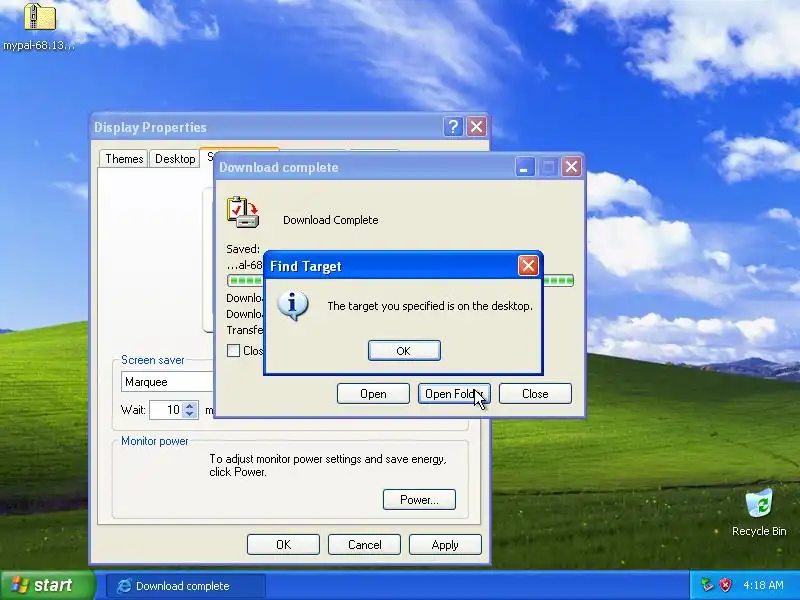Screen dimensions: 800x600
Task: Close the Find Target dialog with X
Action: click(x=528, y=265)
